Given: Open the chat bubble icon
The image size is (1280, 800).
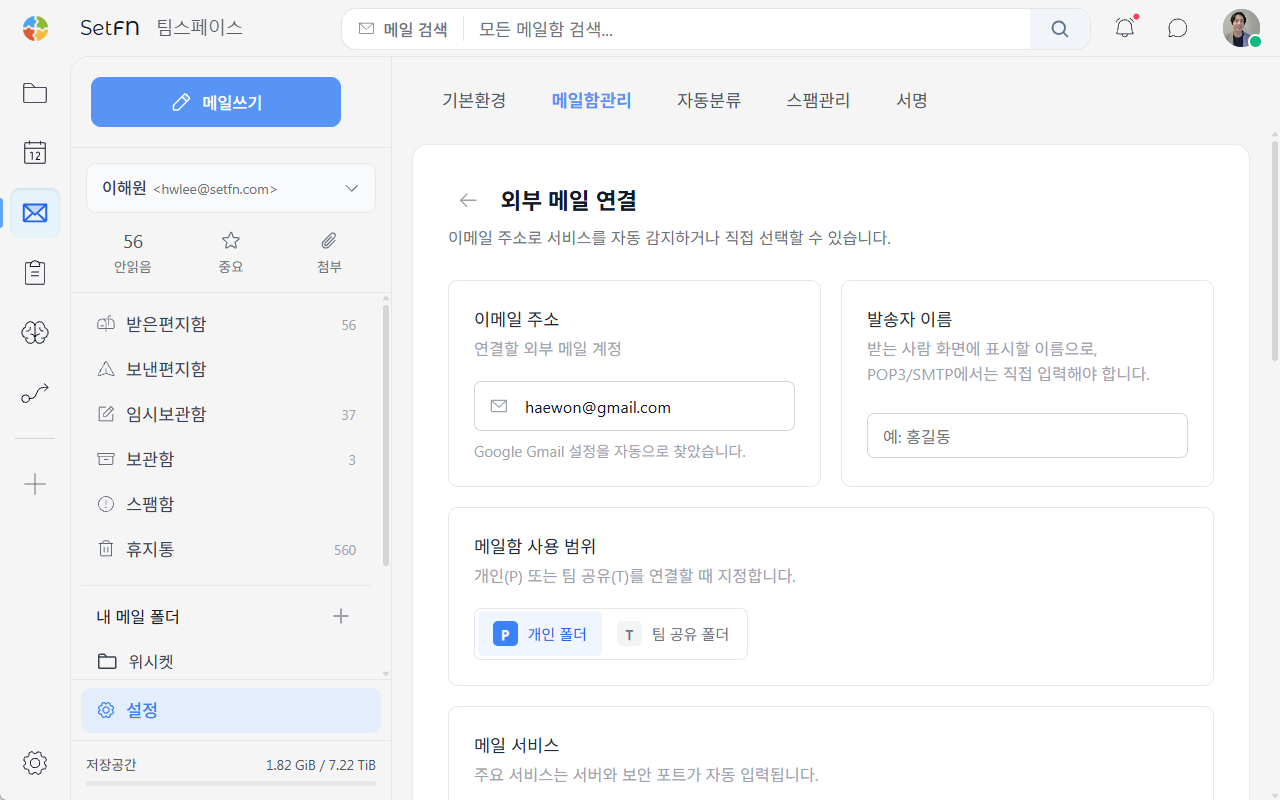Looking at the screenshot, I should [1178, 28].
